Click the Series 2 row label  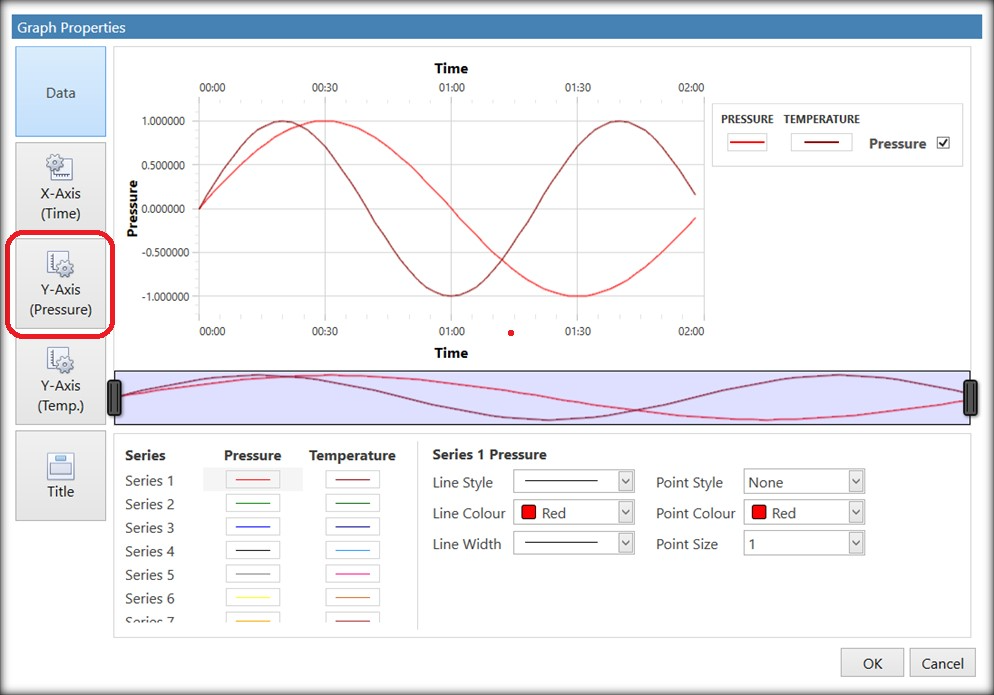pyautogui.click(x=149, y=504)
